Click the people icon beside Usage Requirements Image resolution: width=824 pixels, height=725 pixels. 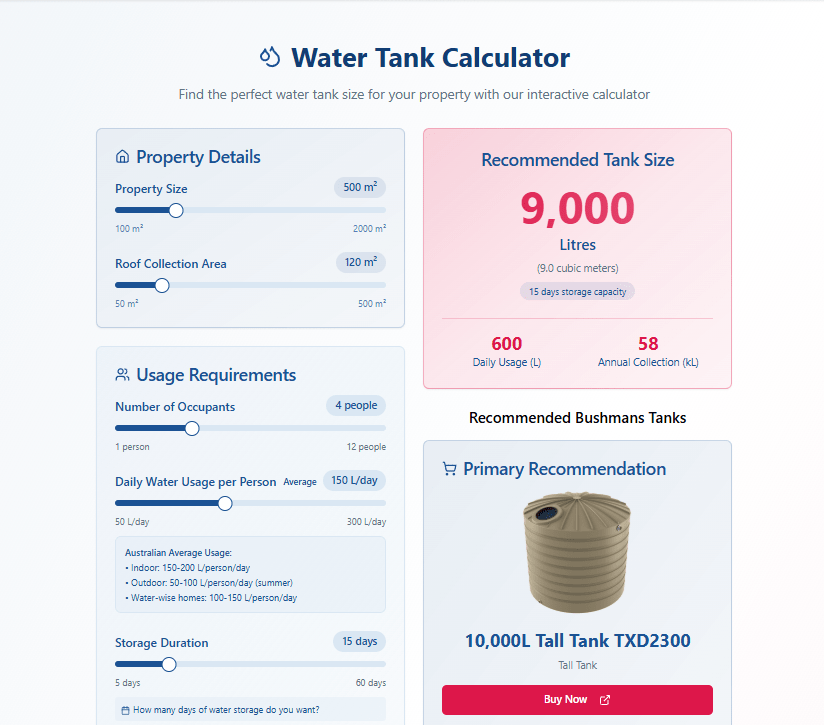(121, 374)
